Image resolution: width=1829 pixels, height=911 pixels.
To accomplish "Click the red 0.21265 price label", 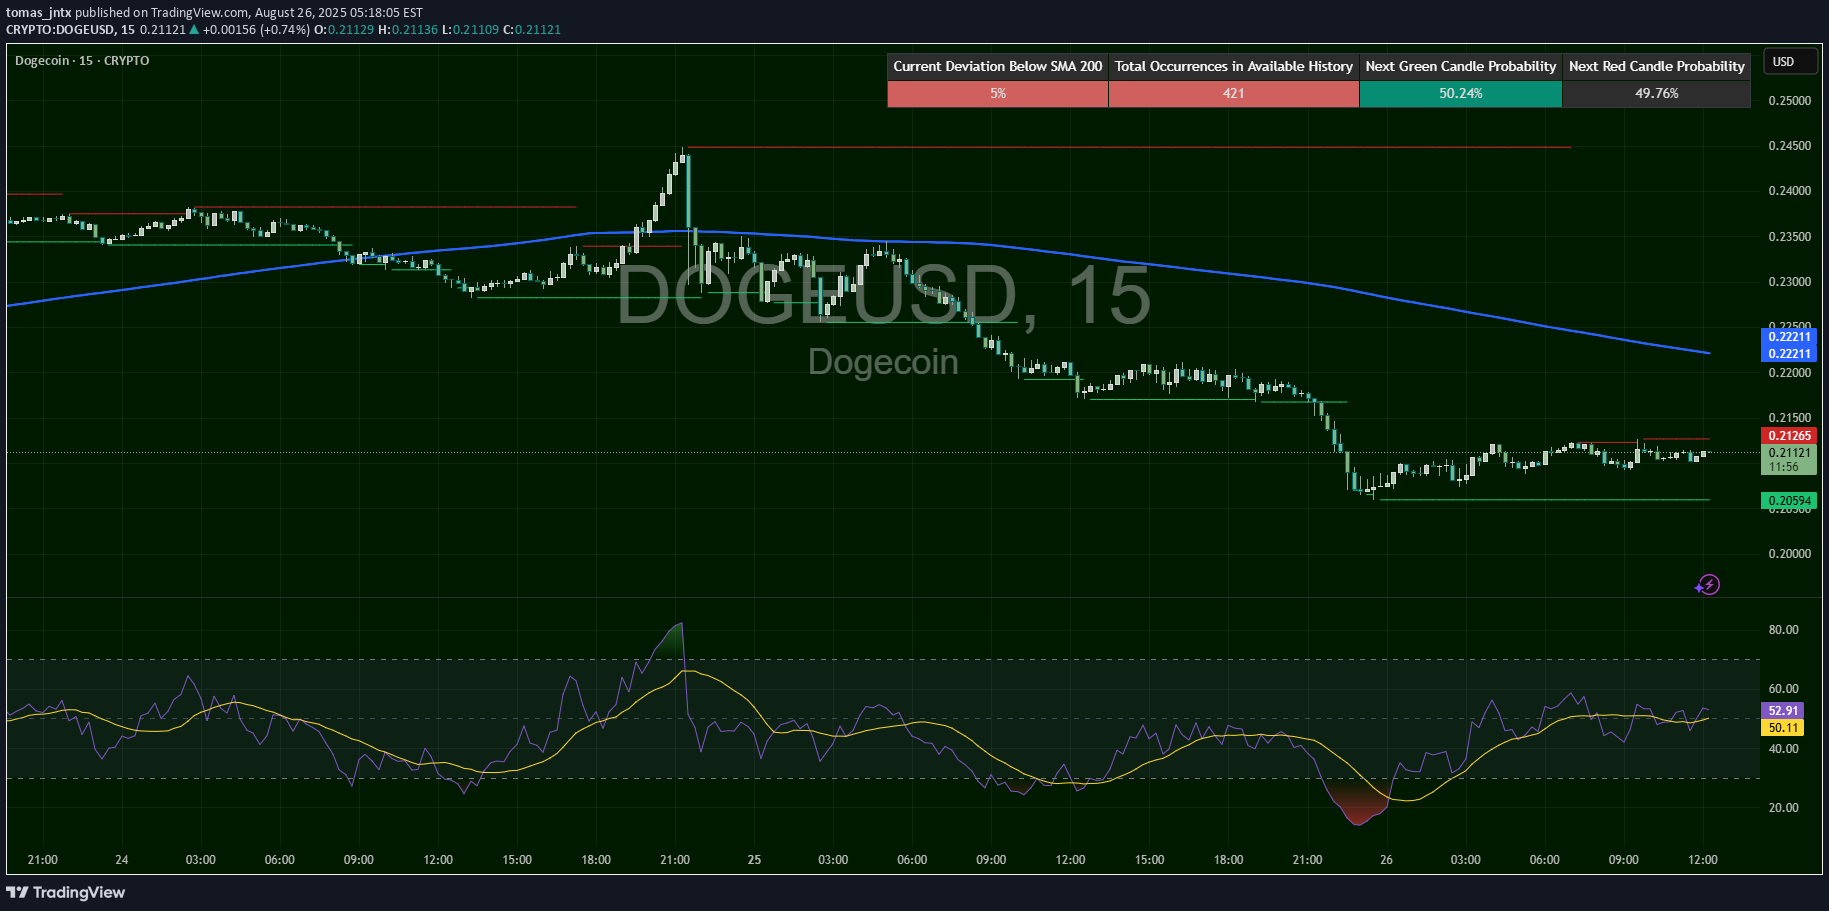I will coord(1789,436).
